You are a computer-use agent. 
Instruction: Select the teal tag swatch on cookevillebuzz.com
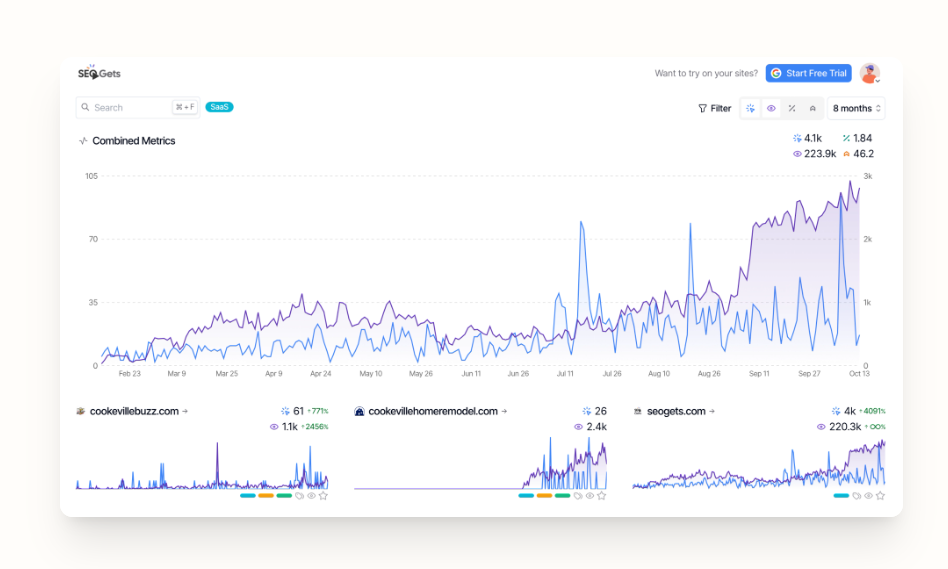[247, 496]
